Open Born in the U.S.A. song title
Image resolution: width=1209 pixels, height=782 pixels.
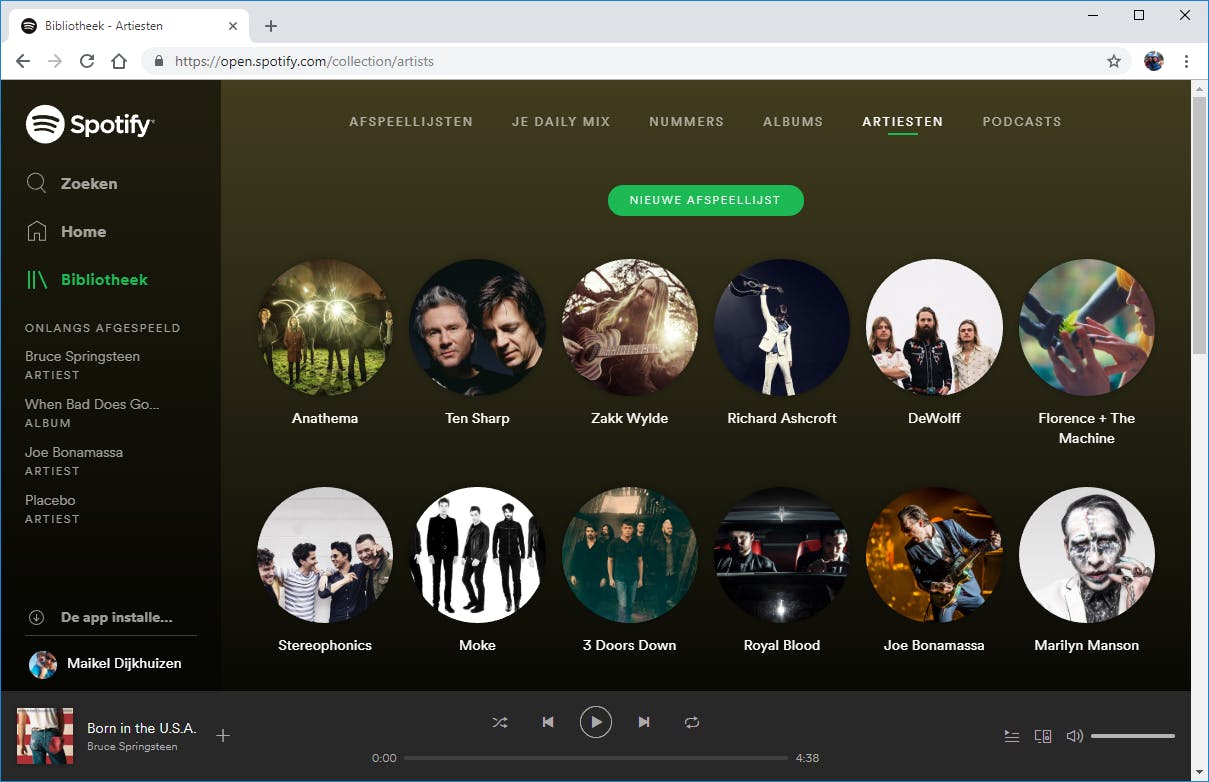pyautogui.click(x=141, y=728)
